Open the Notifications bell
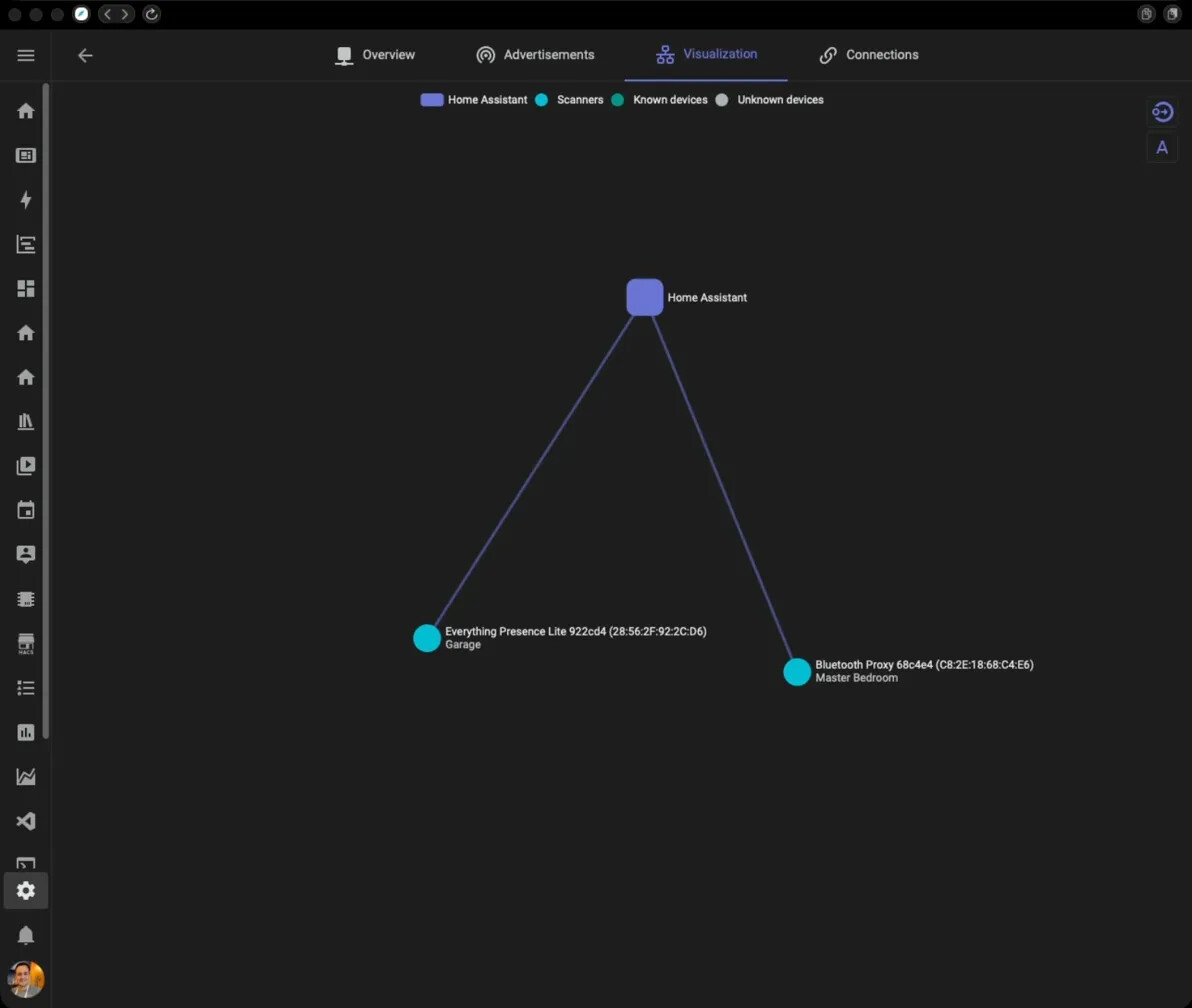The image size is (1192, 1008). 26,934
